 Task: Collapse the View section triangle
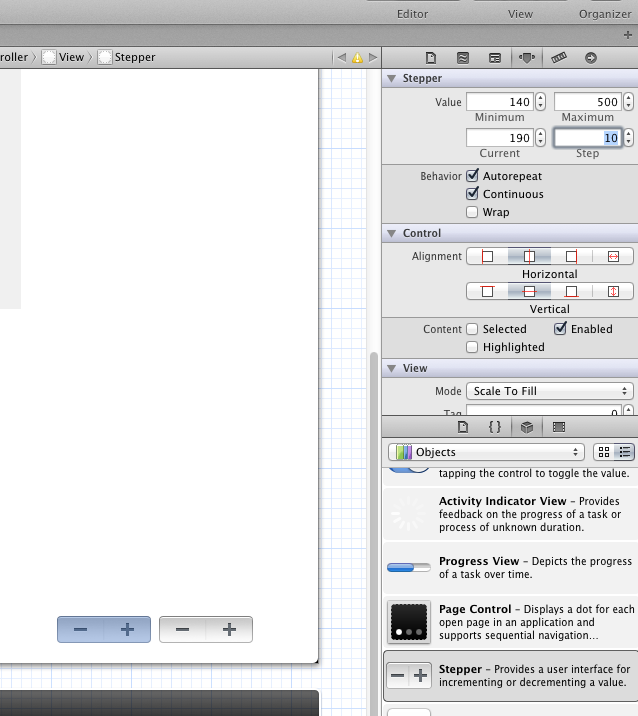(391, 369)
